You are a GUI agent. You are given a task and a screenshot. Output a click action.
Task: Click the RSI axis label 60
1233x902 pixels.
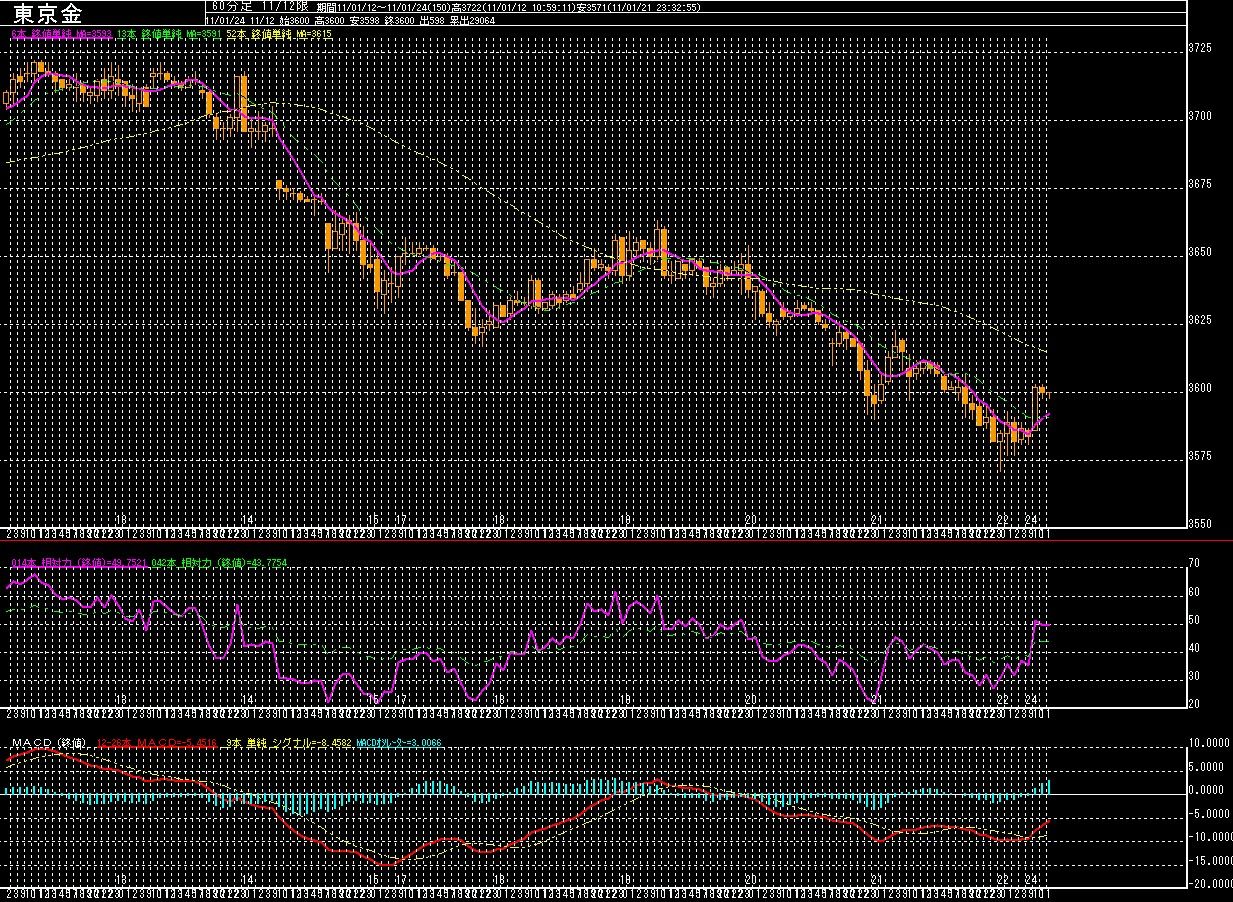(1193, 592)
